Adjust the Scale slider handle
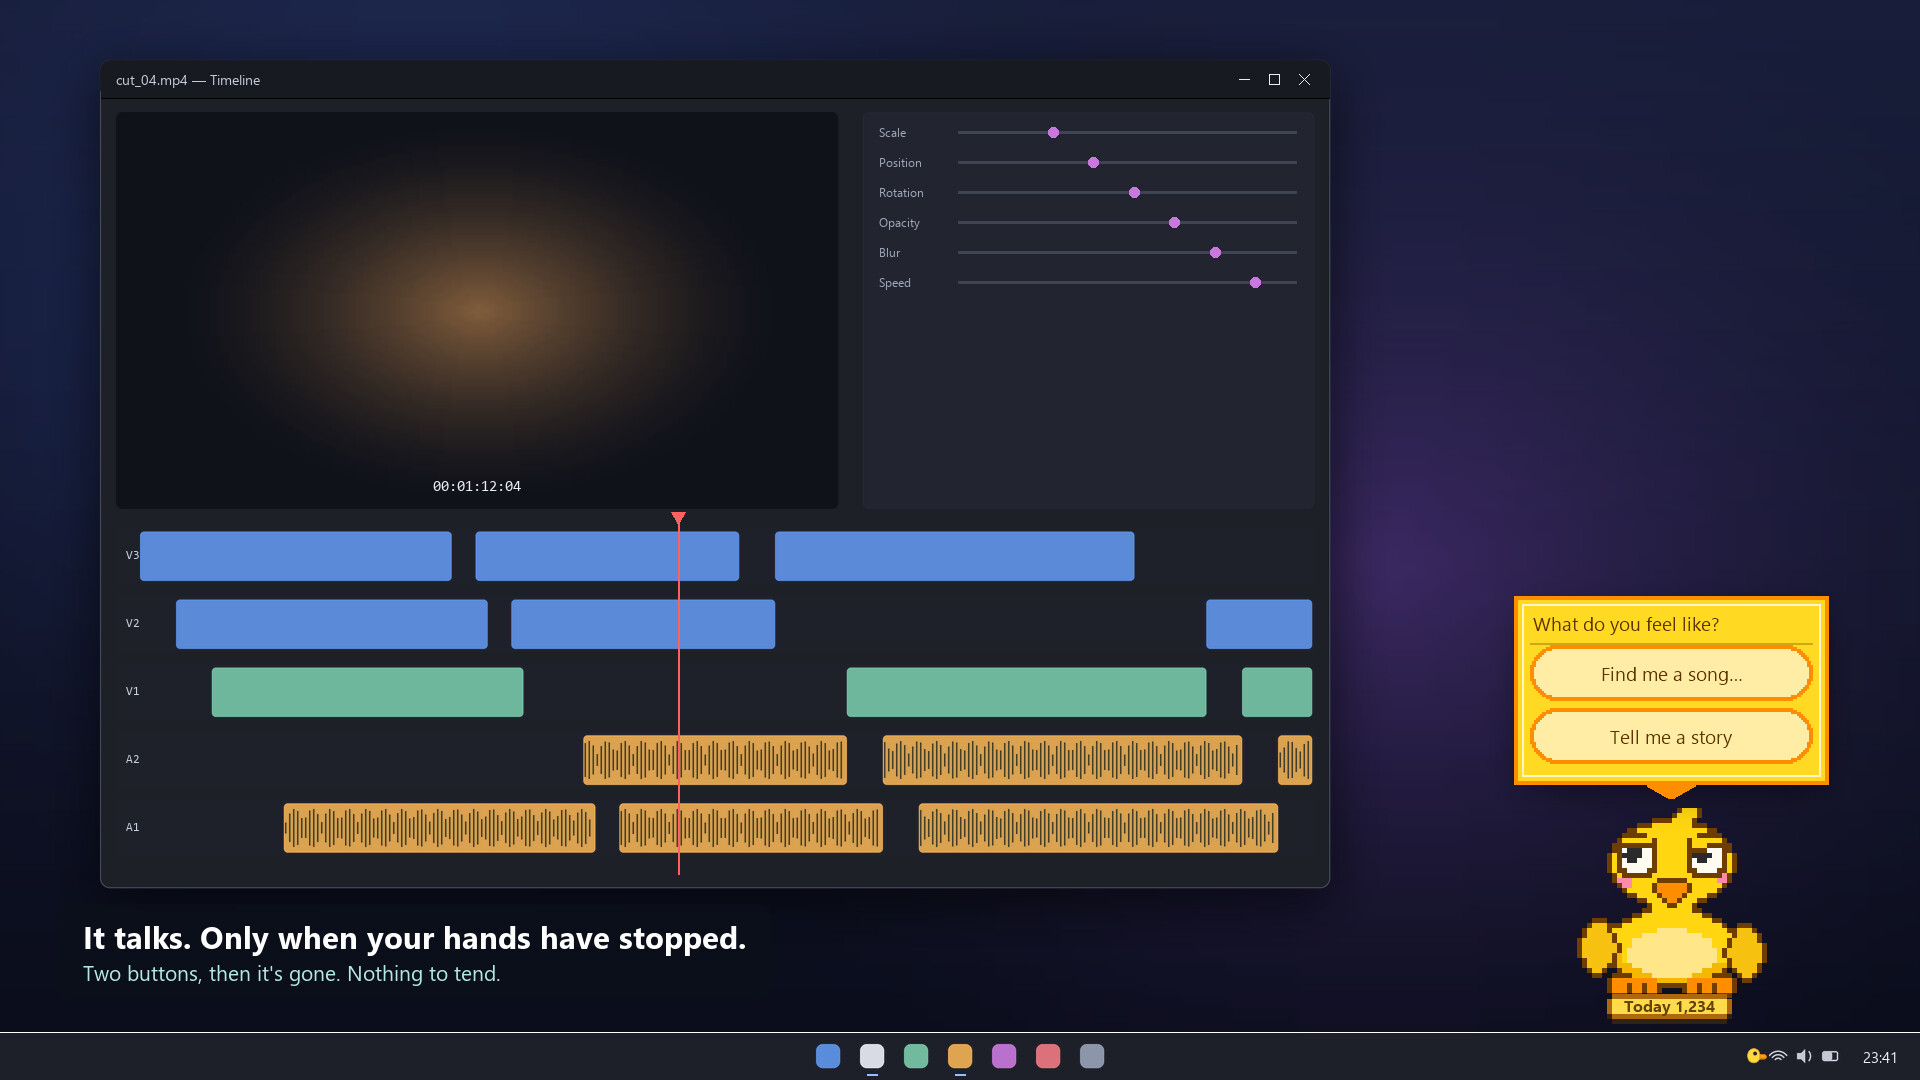This screenshot has width=1920, height=1080. point(1053,132)
